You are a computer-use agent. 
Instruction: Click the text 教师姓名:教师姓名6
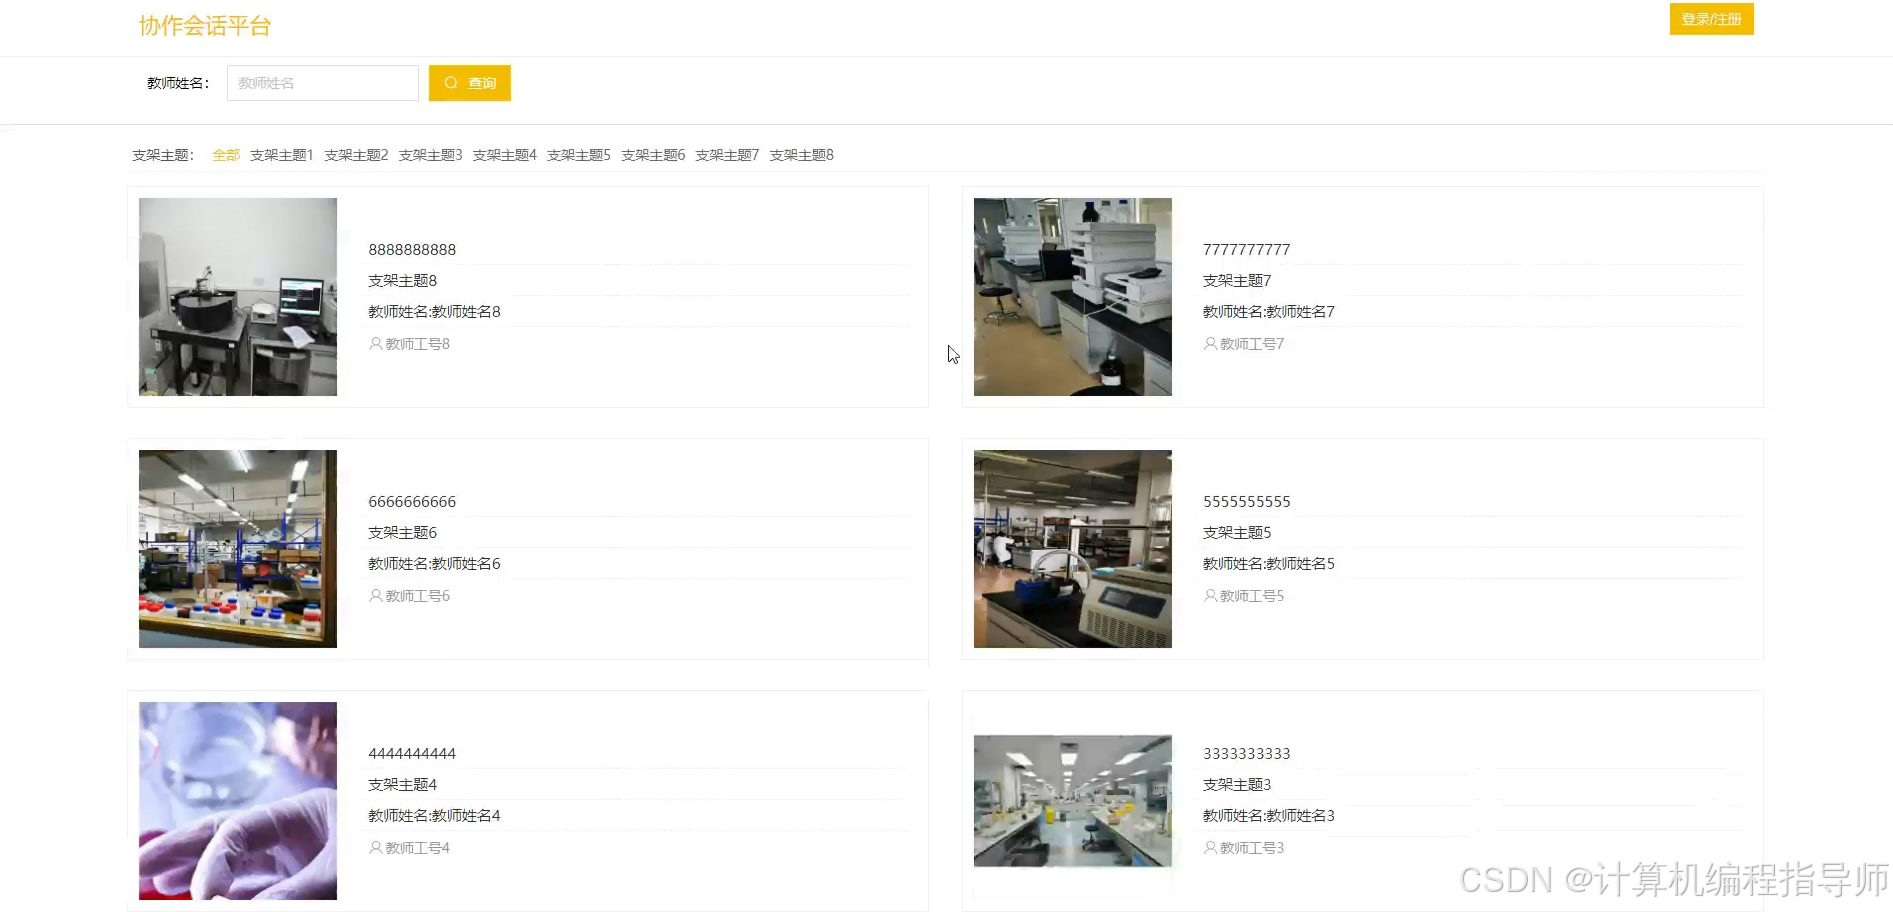[x=434, y=564]
